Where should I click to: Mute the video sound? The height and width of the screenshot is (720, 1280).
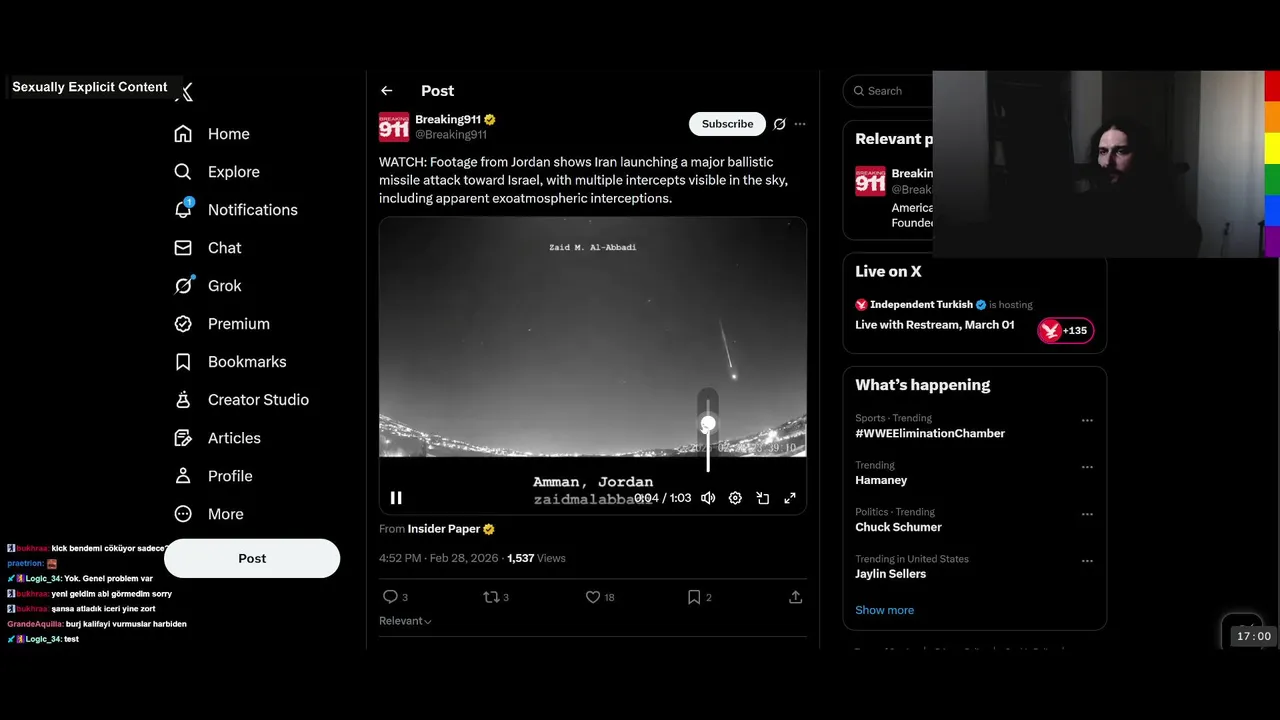(708, 498)
